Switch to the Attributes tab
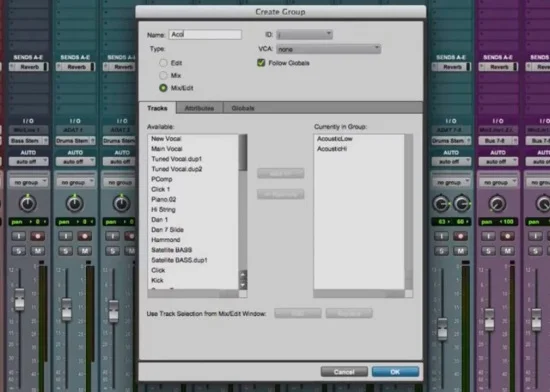 pos(199,108)
